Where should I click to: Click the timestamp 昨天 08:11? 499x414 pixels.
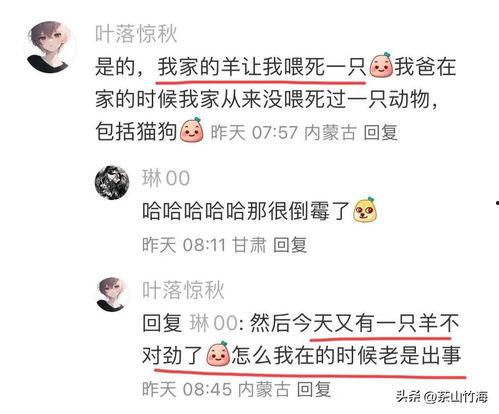(184, 245)
